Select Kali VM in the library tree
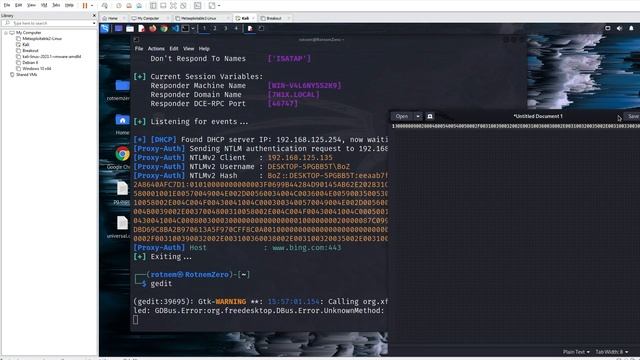This screenshot has height=360, width=640. [x=26, y=44]
